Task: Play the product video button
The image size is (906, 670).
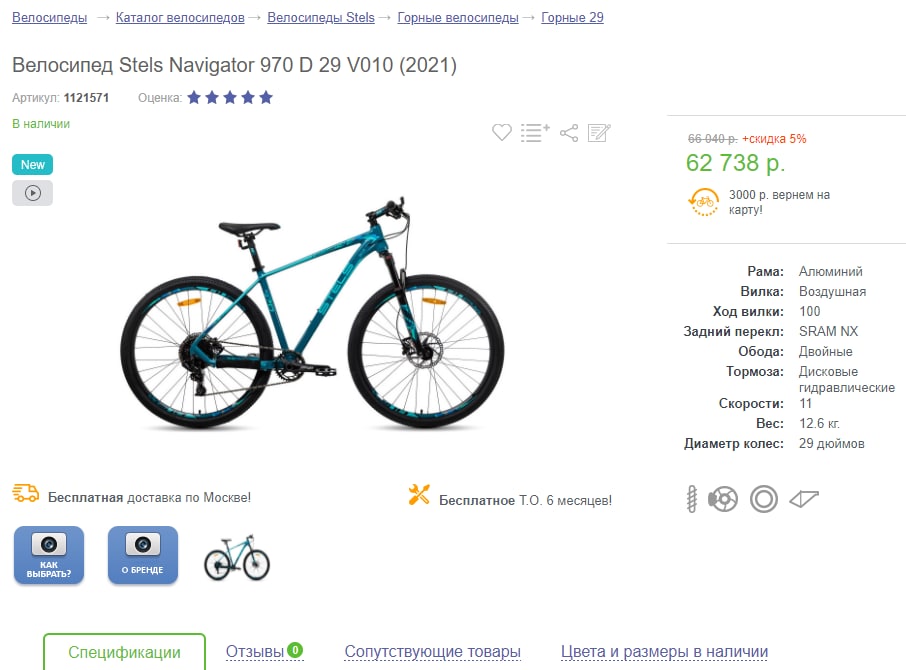Action: 32,193
